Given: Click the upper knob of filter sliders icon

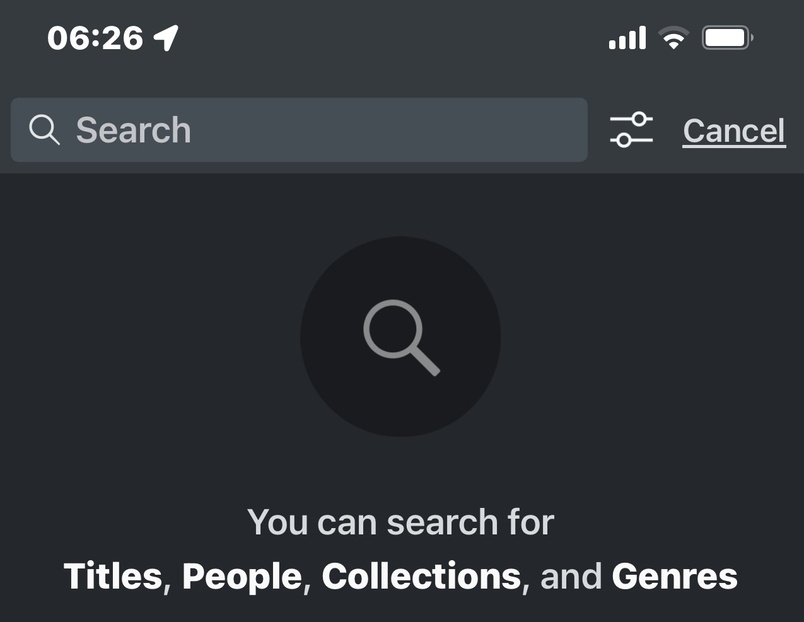Looking at the screenshot, I should pos(639,119).
